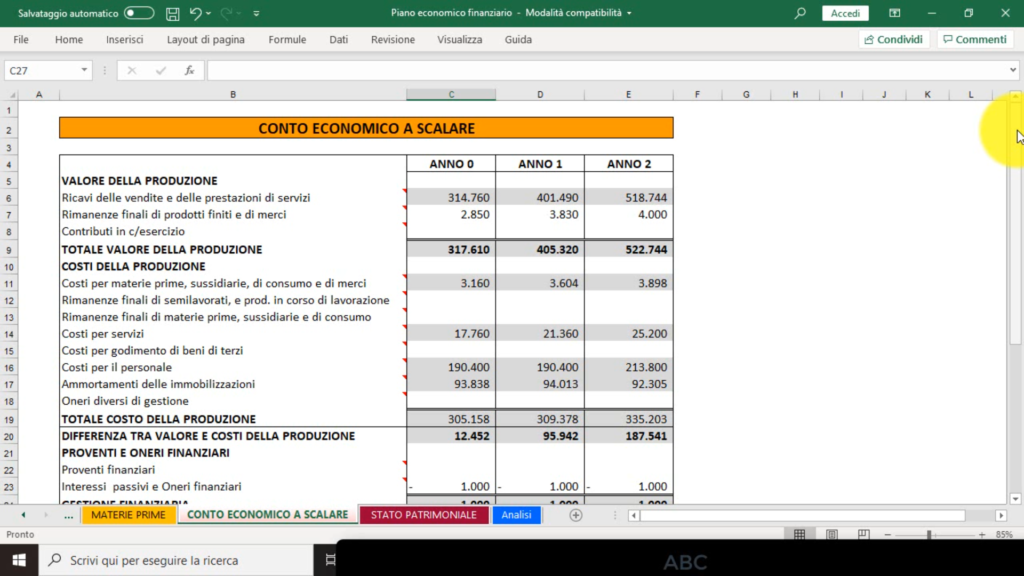Screen dimensions: 1024x576
Task: Click the Accedi sign-in button
Action: (845, 13)
